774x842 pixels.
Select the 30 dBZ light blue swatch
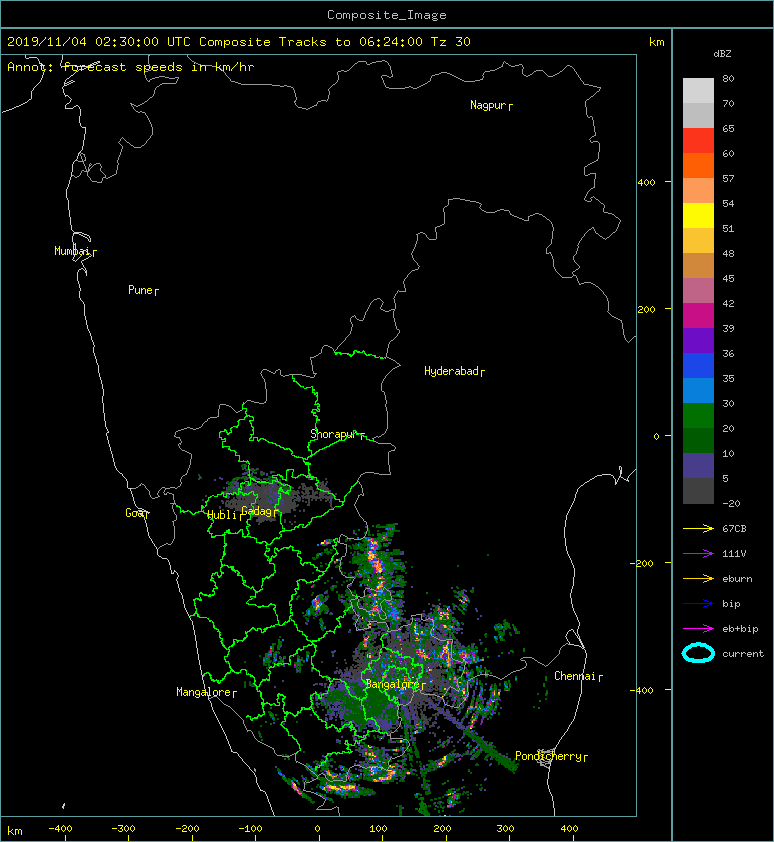tap(698, 390)
